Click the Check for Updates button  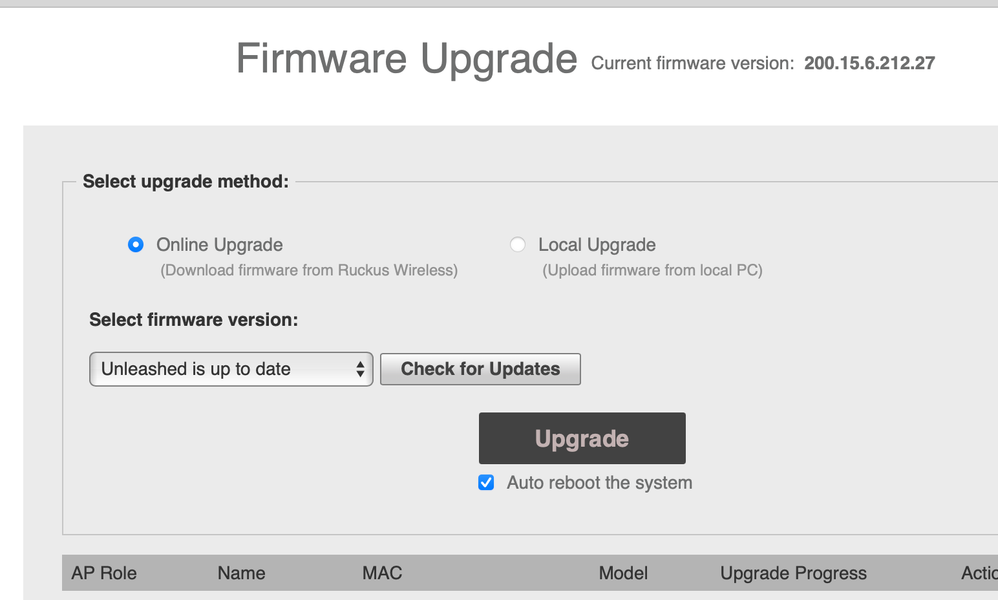point(480,369)
